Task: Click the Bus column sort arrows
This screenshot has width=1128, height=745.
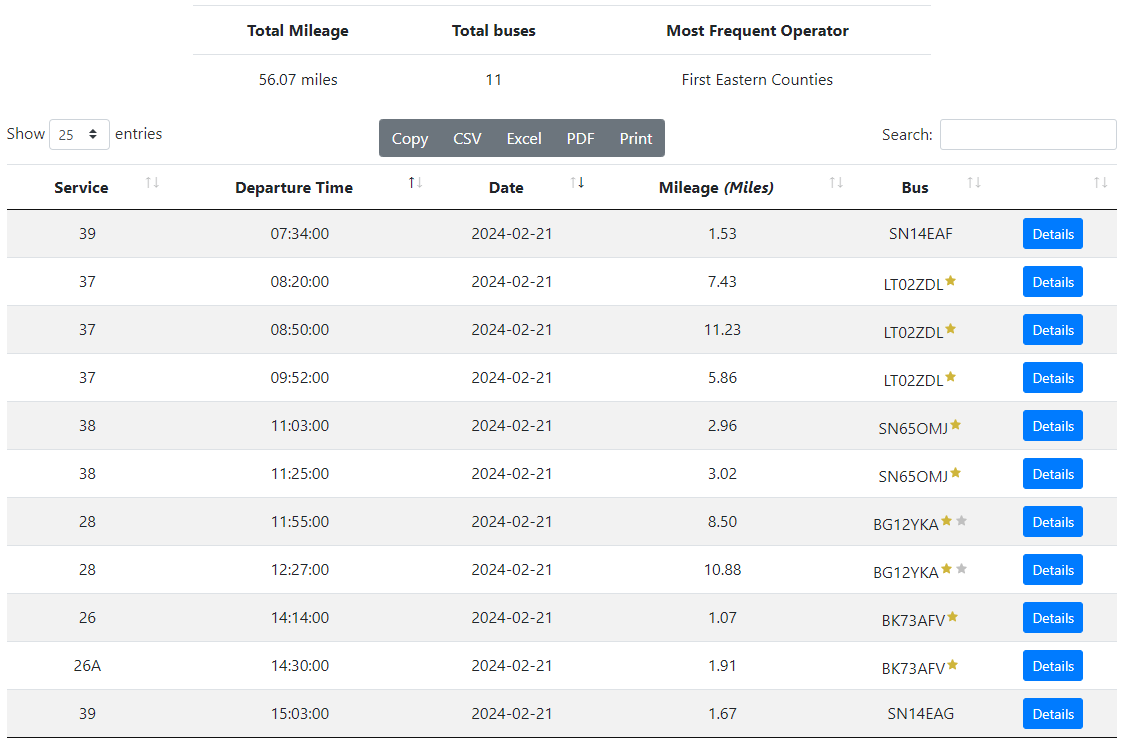Action: point(974,183)
